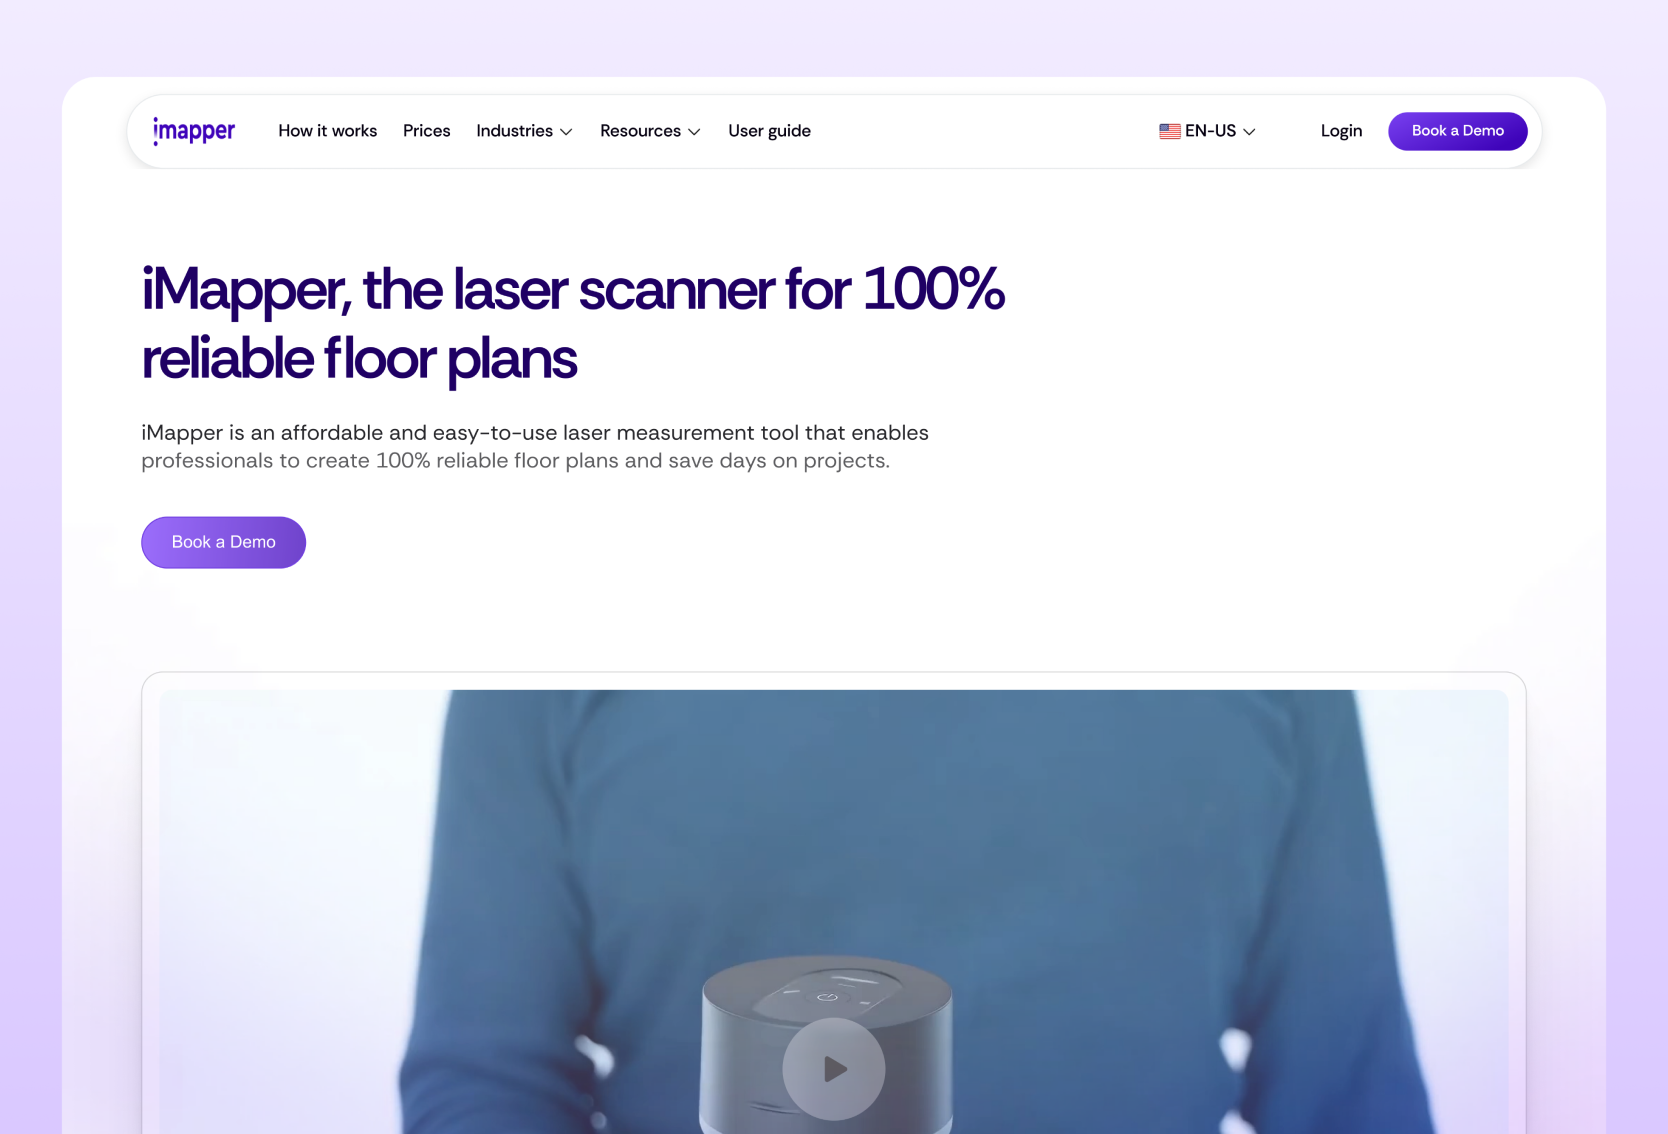1668x1134 pixels.
Task: Select the Industries menu label
Action: 514,131
